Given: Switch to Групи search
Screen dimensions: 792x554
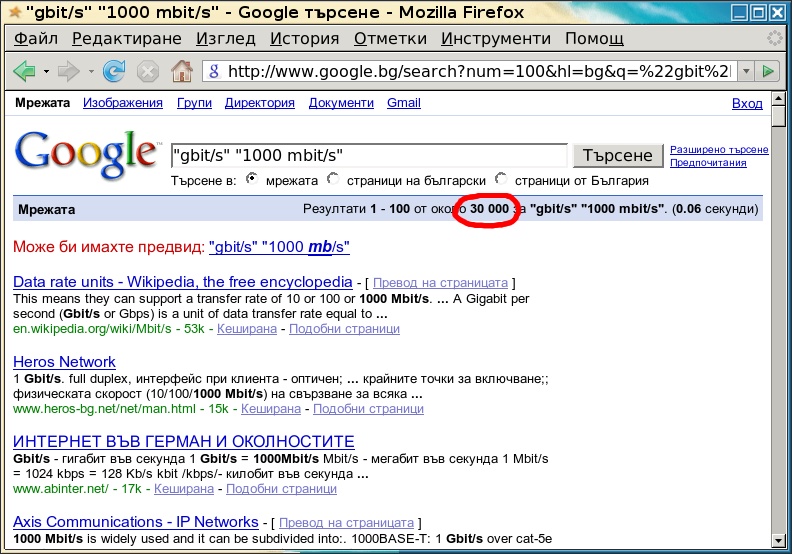Looking at the screenshot, I should pyautogui.click(x=194, y=103).
